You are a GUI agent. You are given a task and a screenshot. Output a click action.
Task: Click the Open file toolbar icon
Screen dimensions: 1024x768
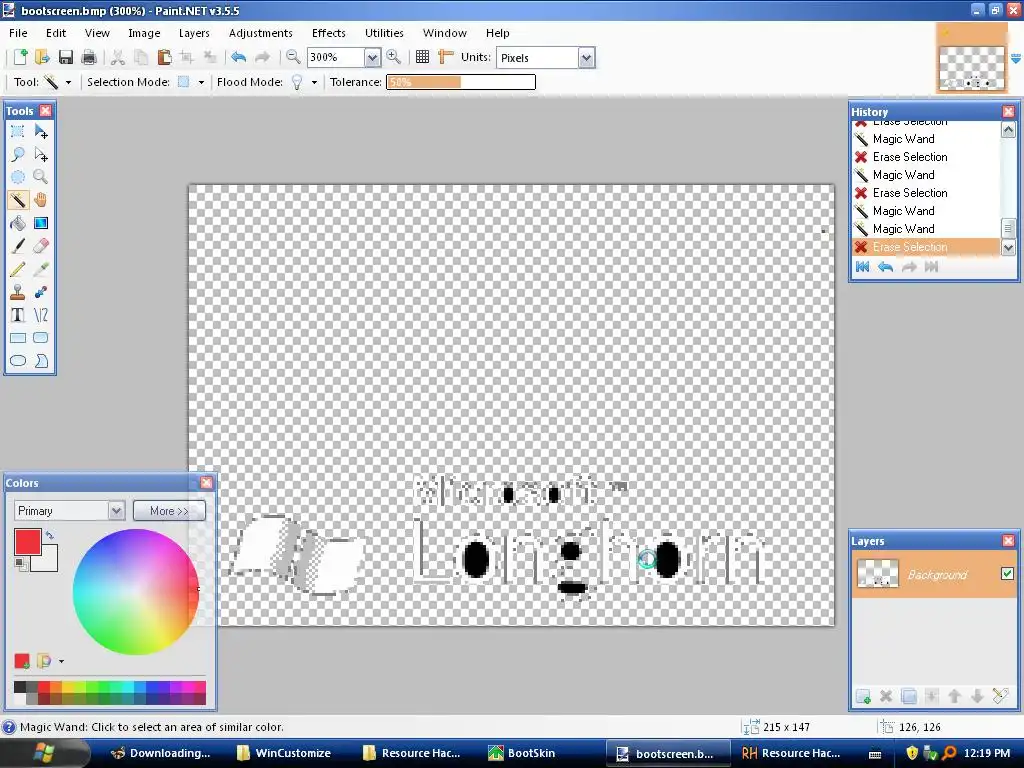(x=42, y=57)
